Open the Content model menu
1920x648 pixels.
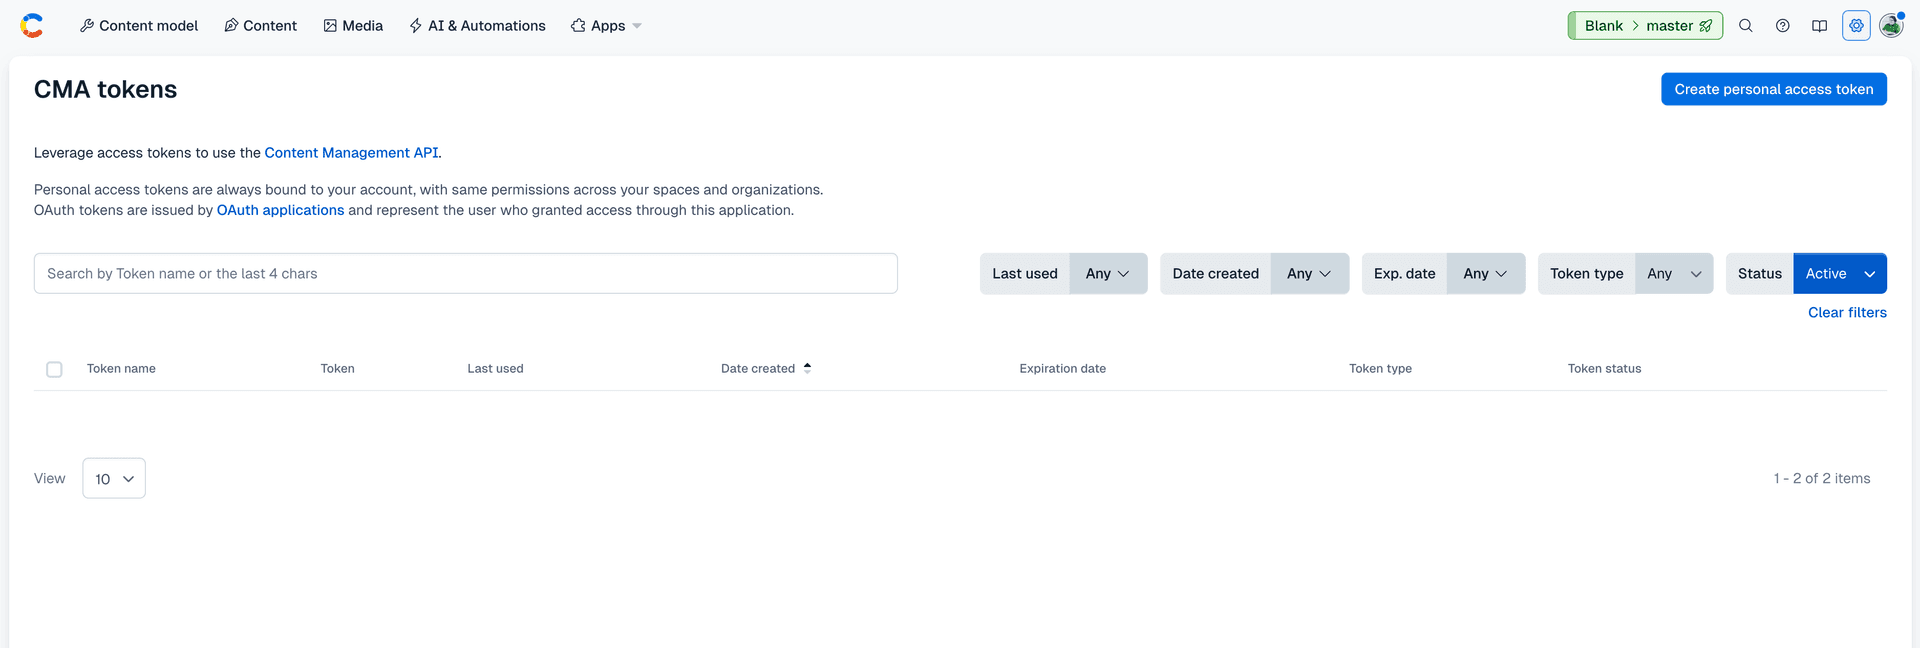[x=139, y=26]
